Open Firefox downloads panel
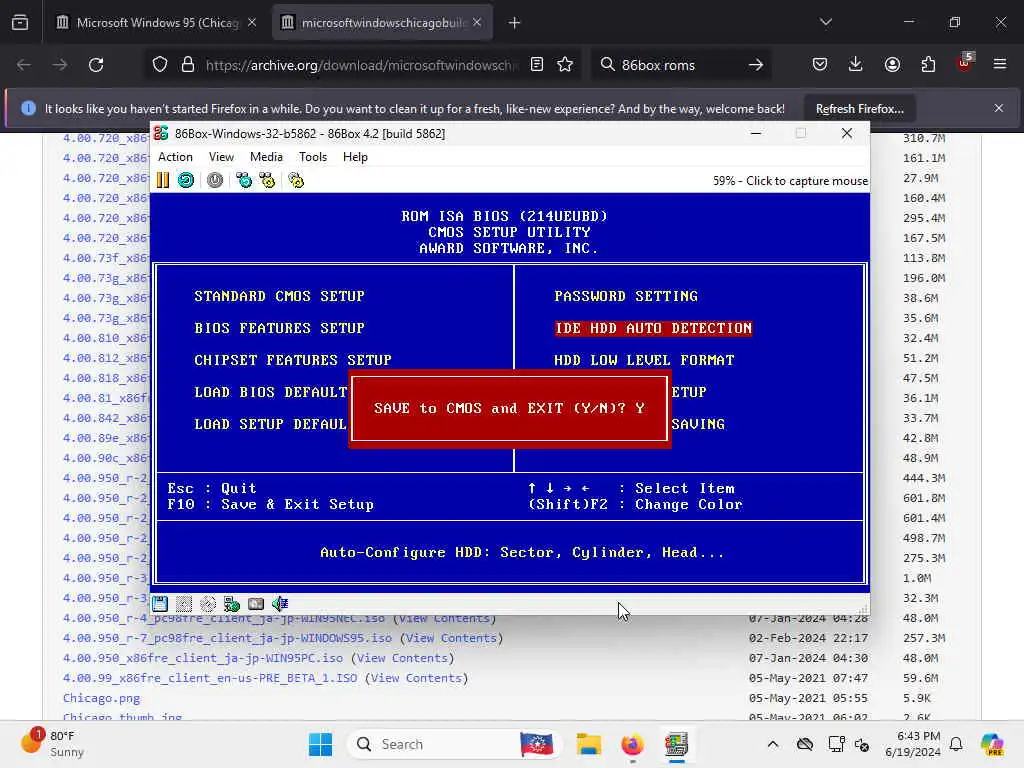The height and width of the screenshot is (768, 1024). coord(856,64)
